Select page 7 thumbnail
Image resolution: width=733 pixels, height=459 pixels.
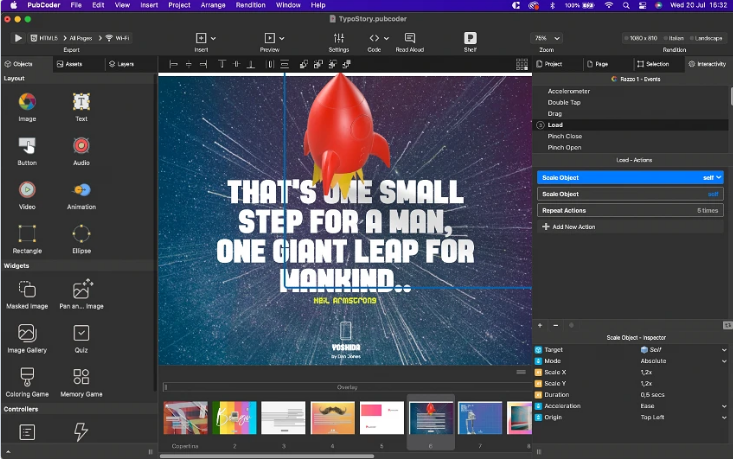480,418
